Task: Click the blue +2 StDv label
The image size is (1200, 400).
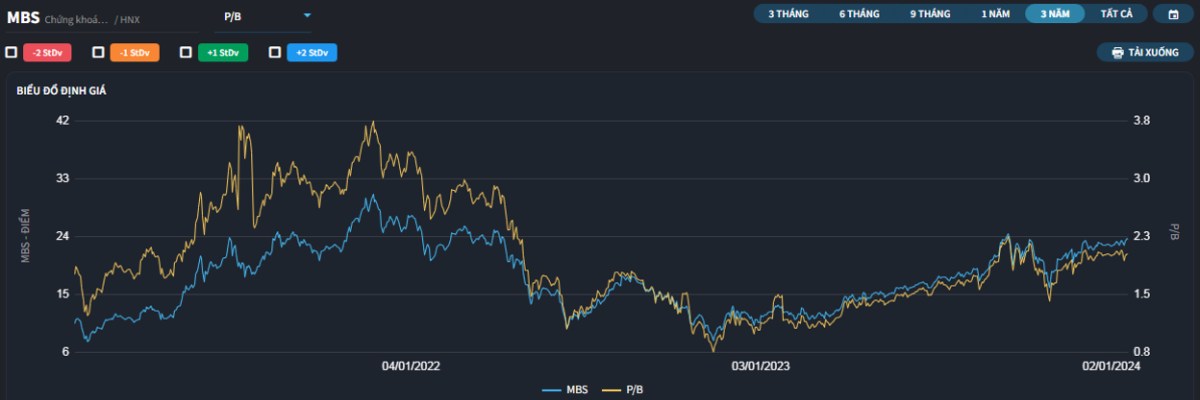Action: point(311,52)
